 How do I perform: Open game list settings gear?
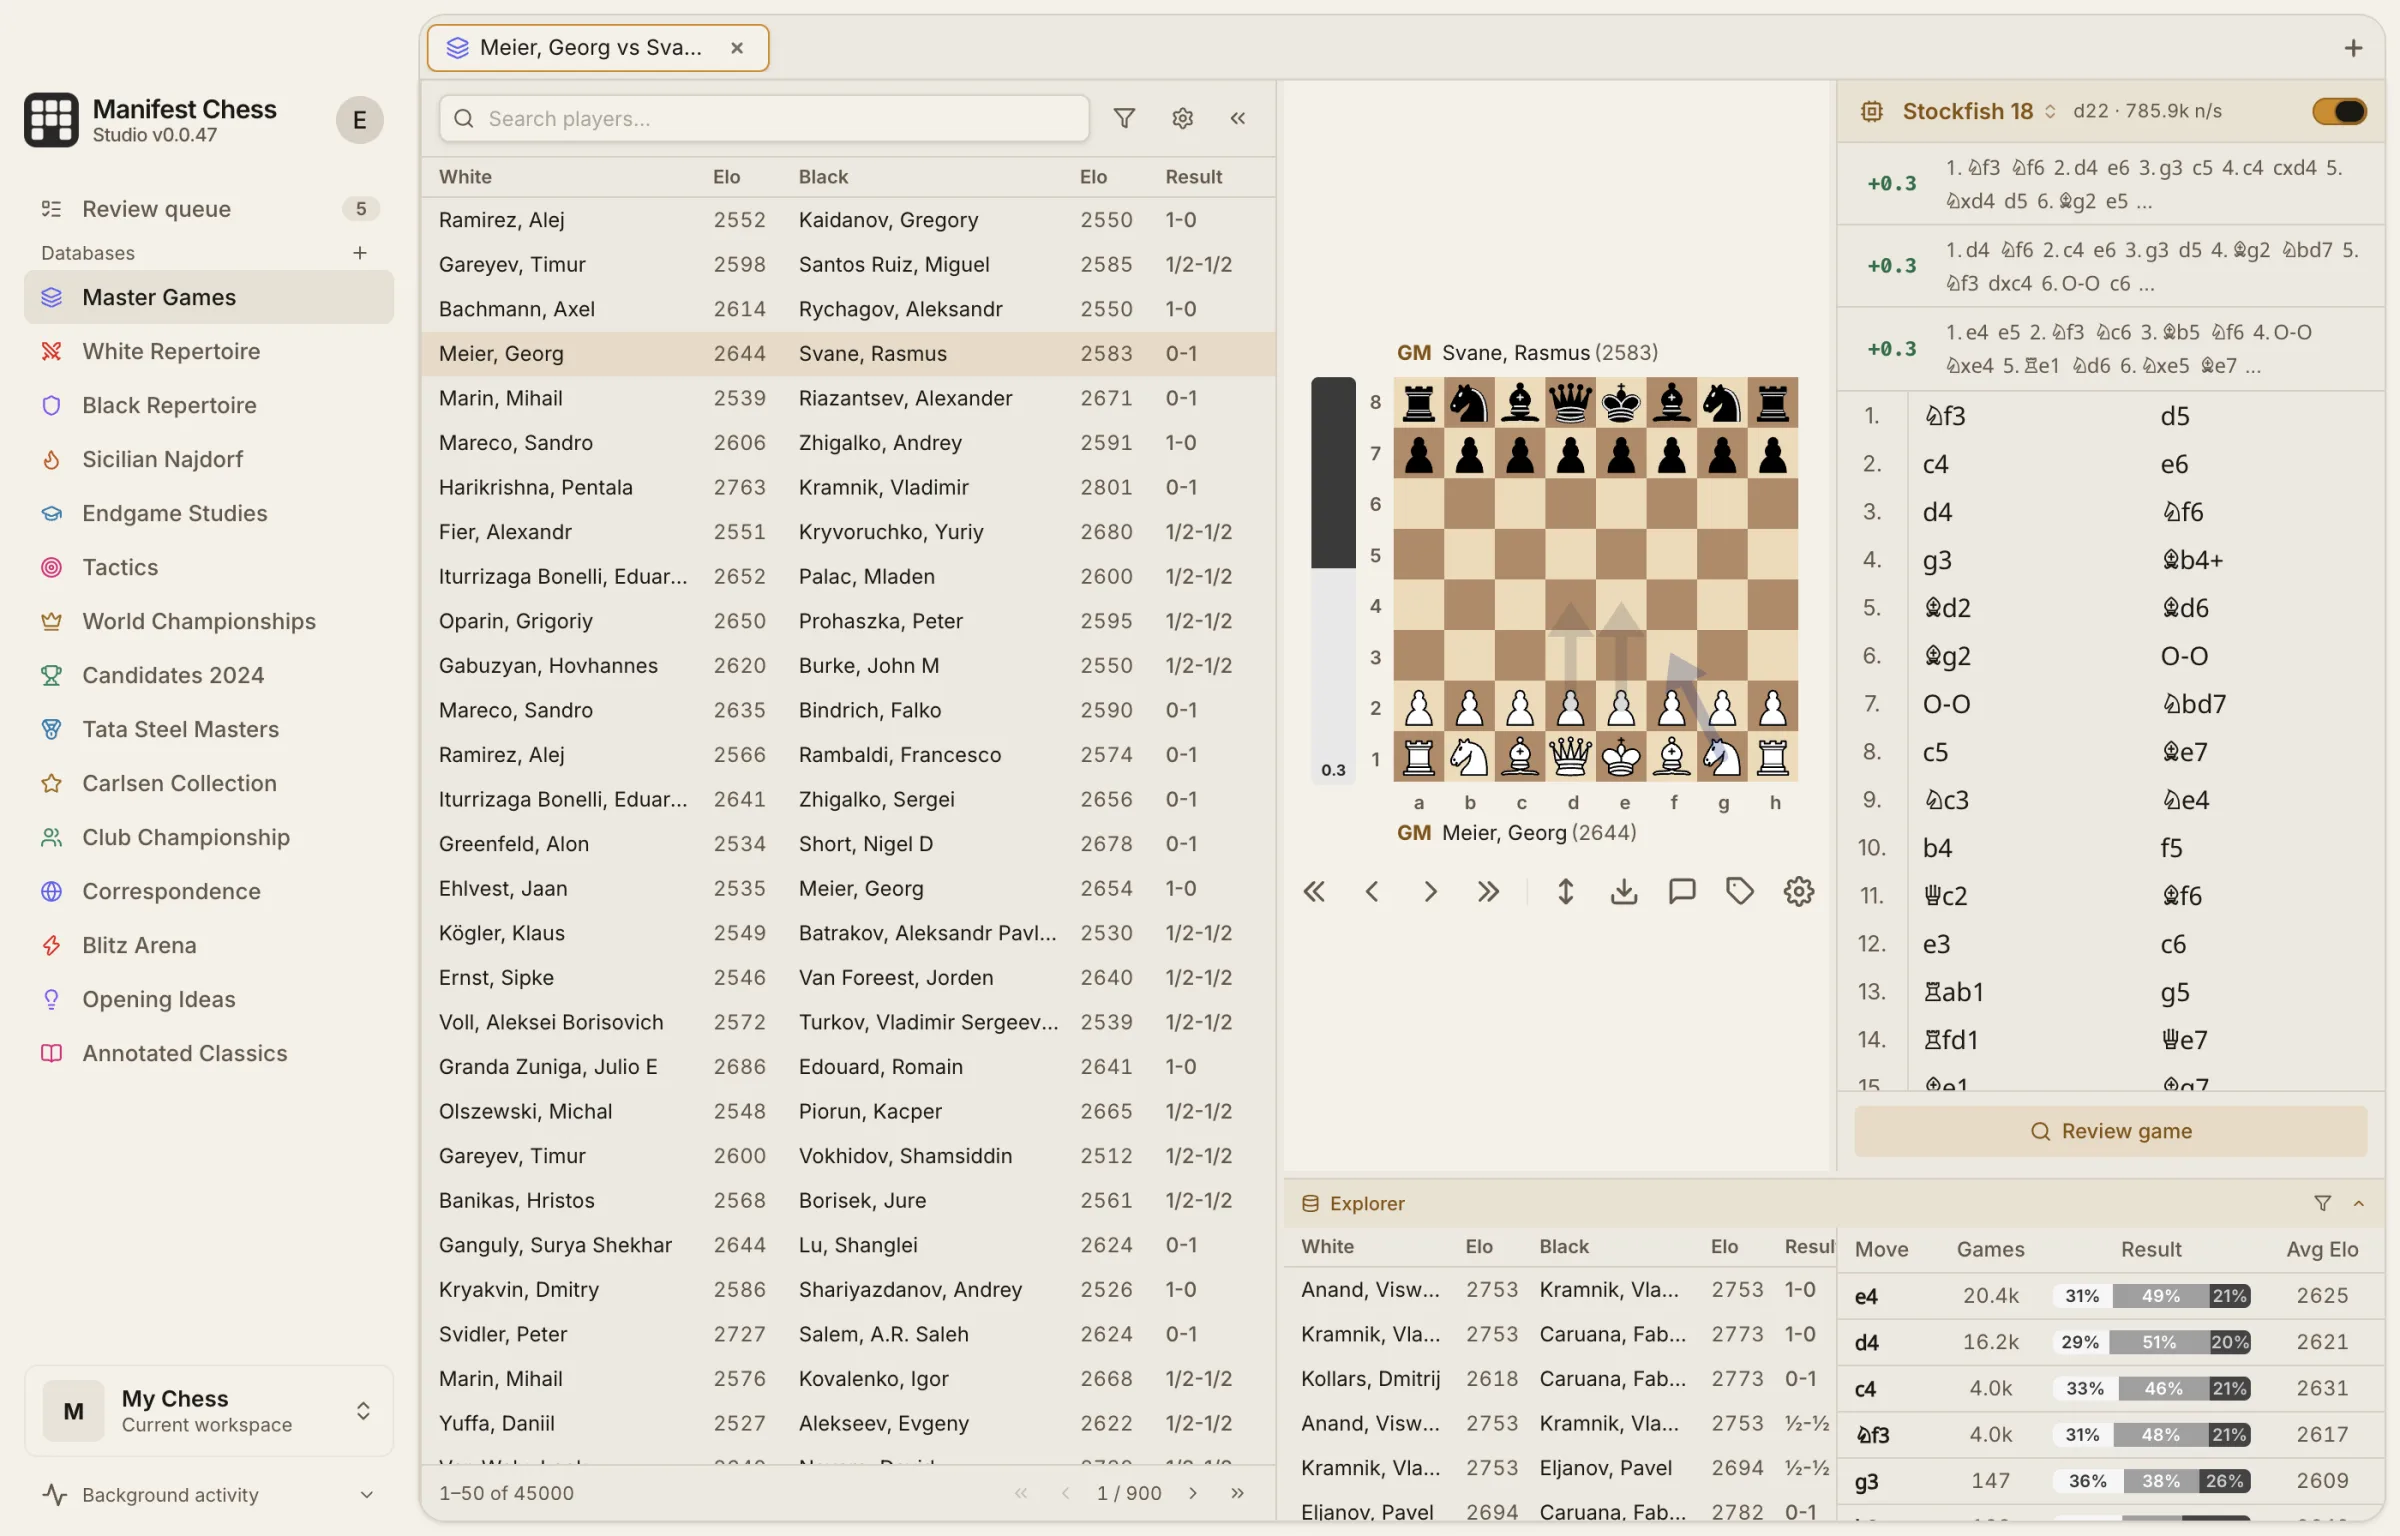tap(1182, 118)
